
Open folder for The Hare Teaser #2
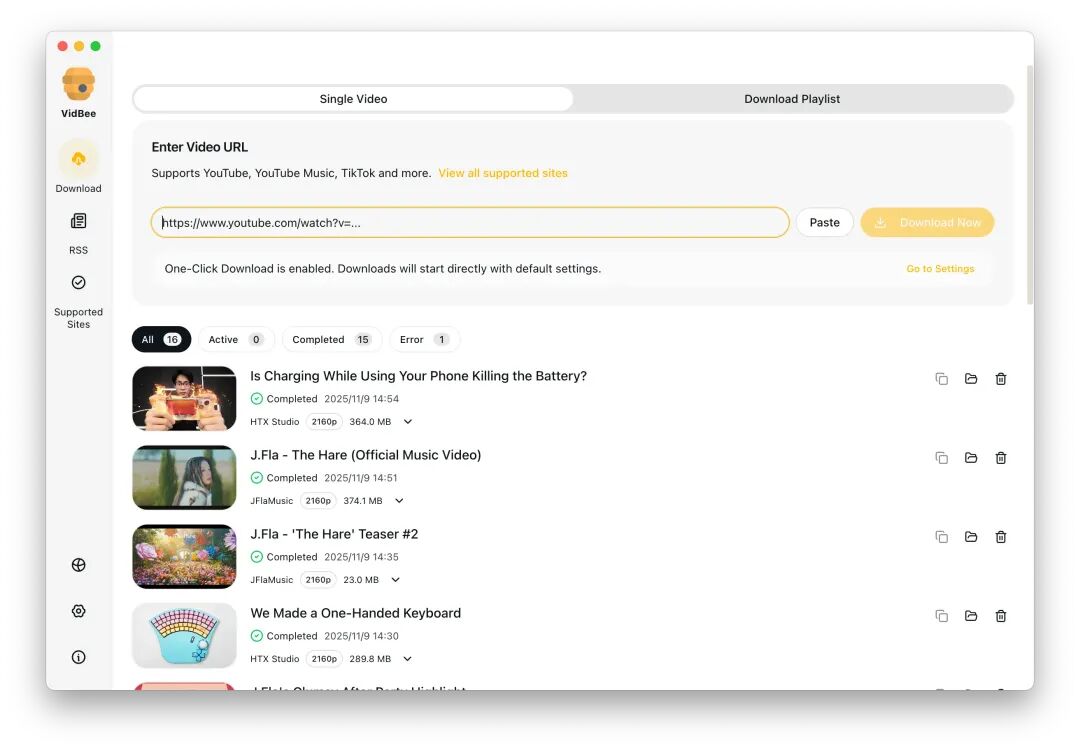click(x=971, y=537)
